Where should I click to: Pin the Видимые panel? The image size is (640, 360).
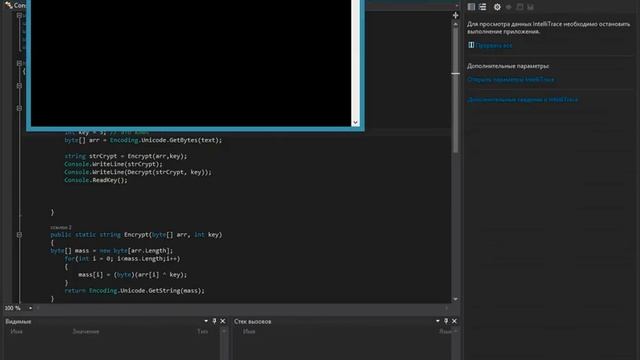(214, 321)
